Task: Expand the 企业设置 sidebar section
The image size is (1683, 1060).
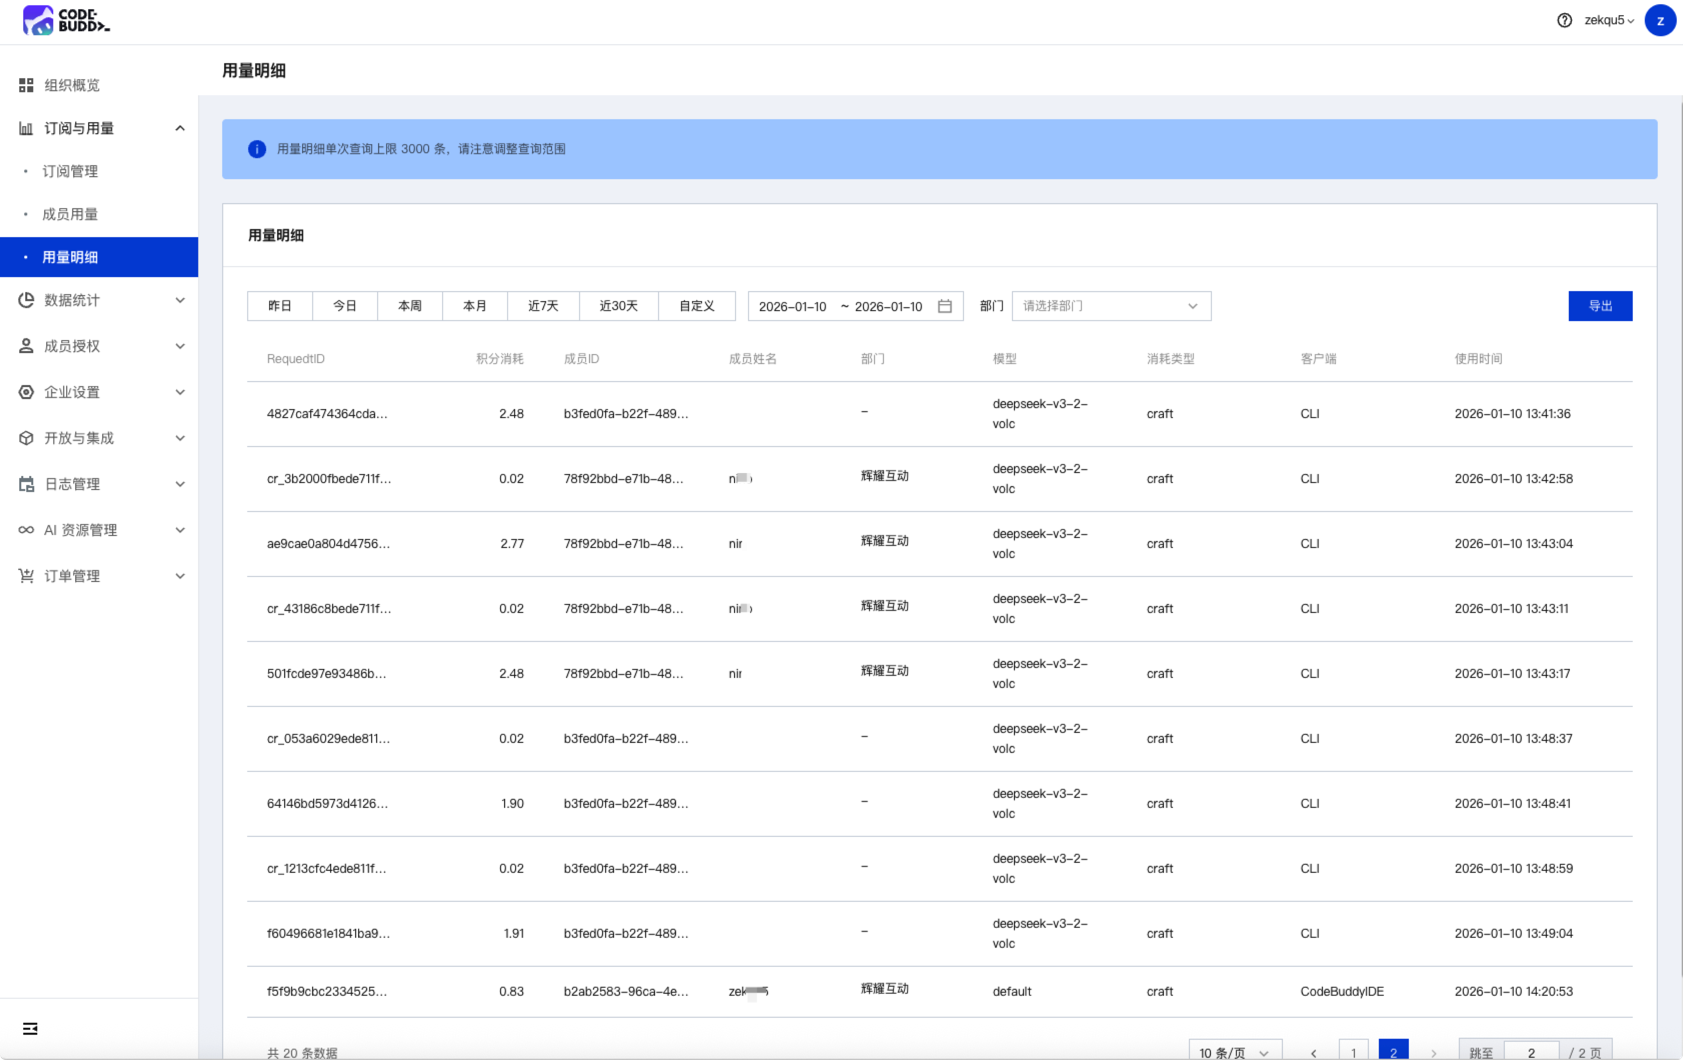Action: [x=100, y=392]
